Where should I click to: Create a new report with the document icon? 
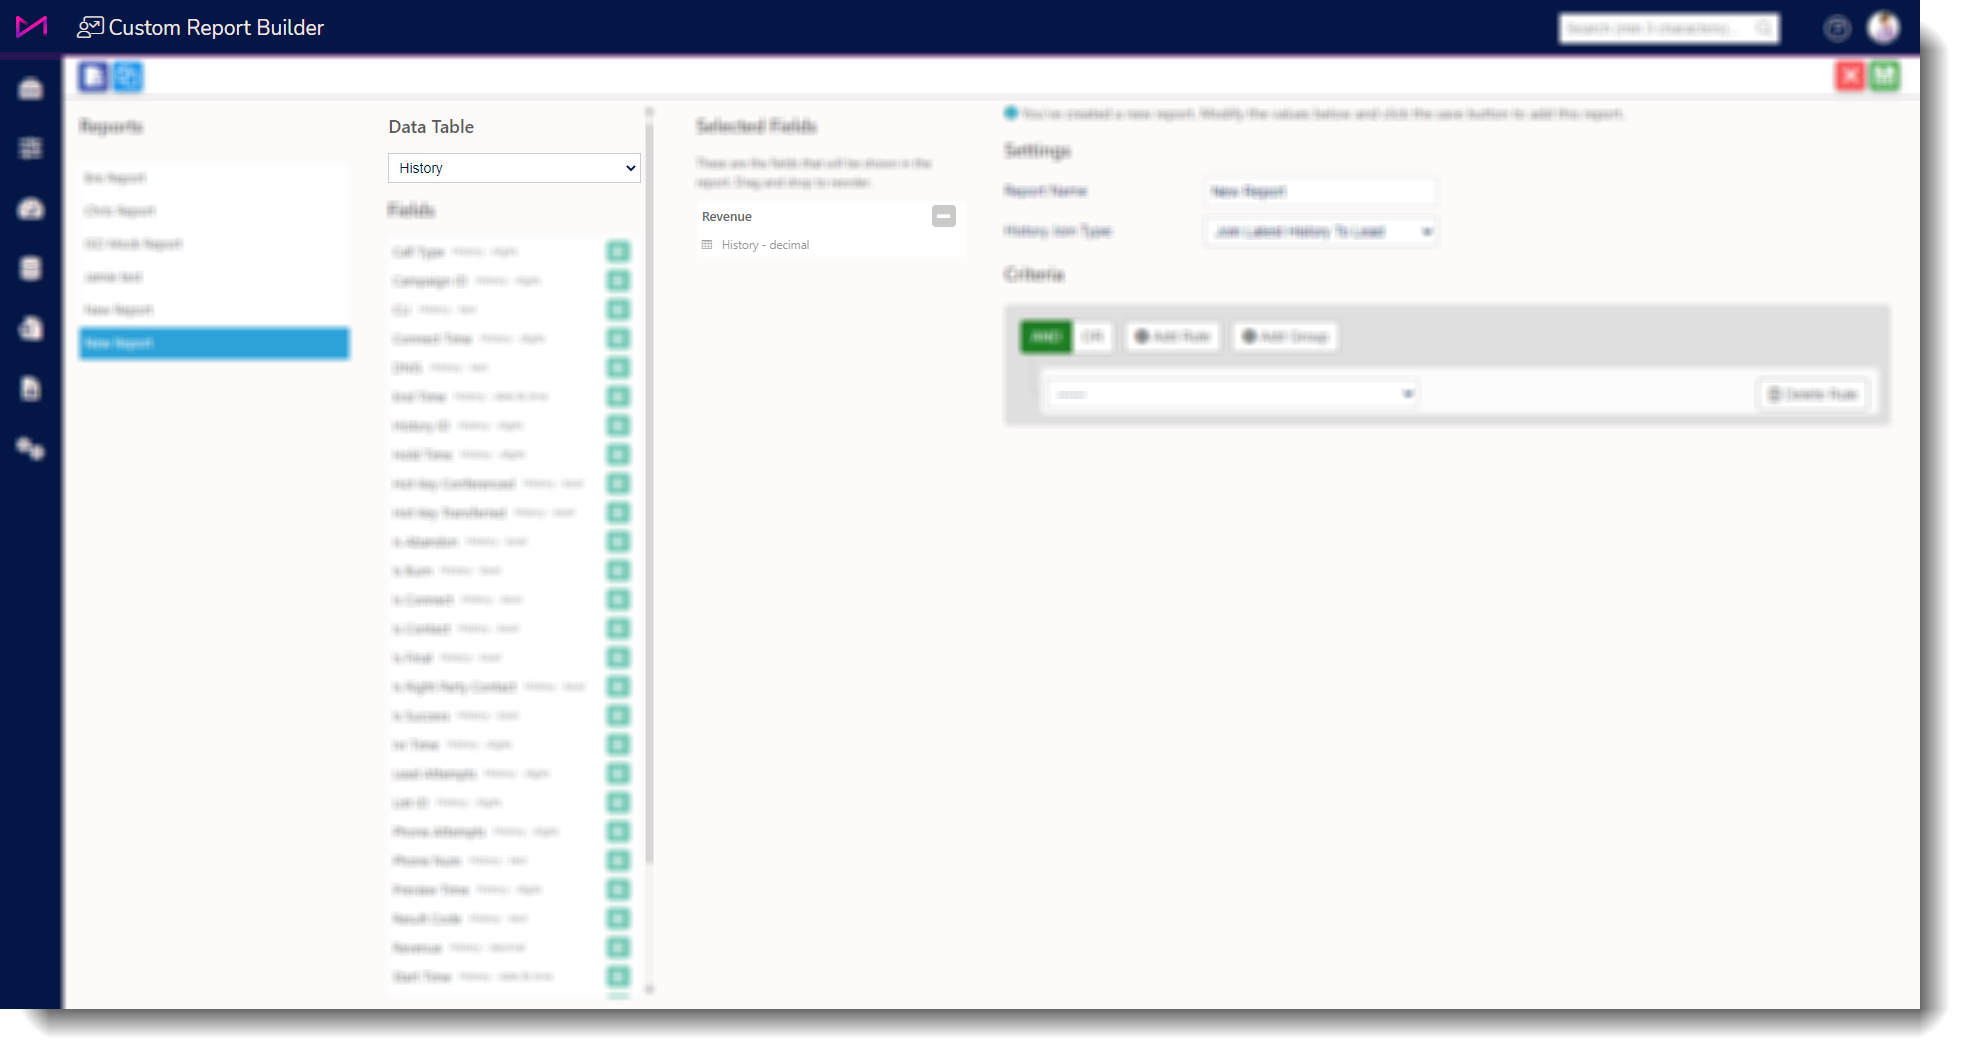click(x=93, y=77)
